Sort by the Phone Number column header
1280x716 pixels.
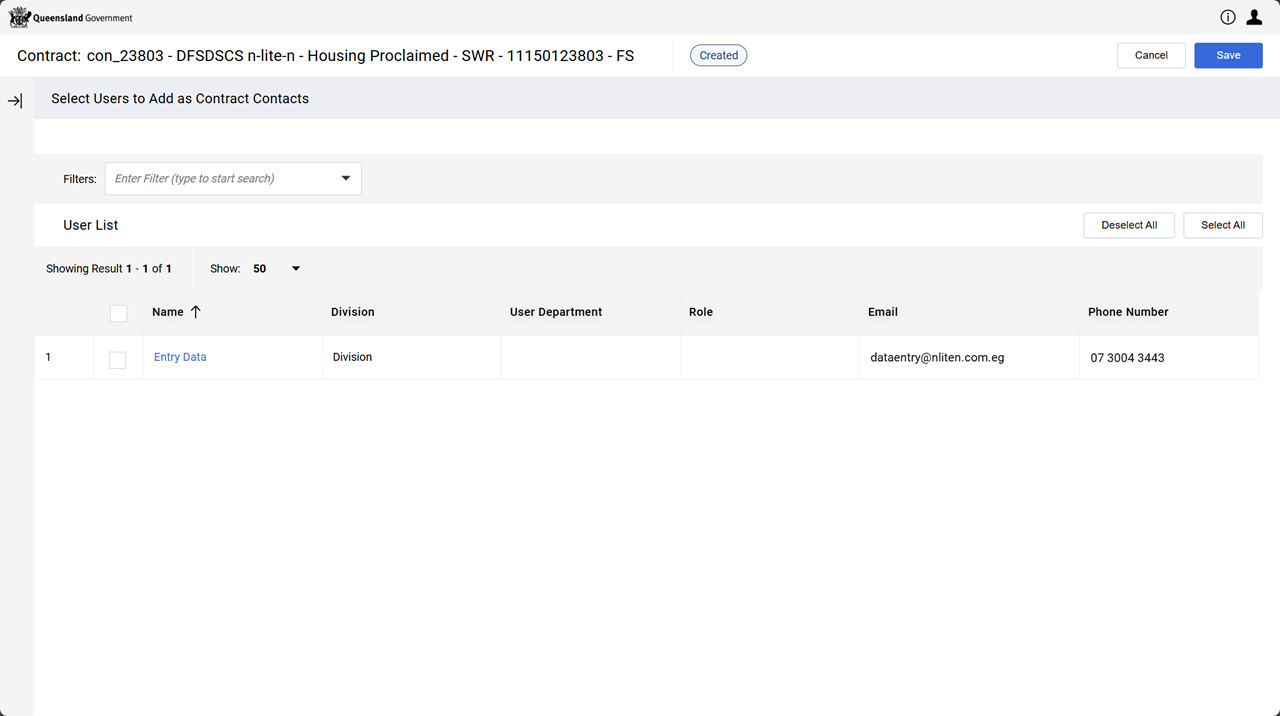1128,312
